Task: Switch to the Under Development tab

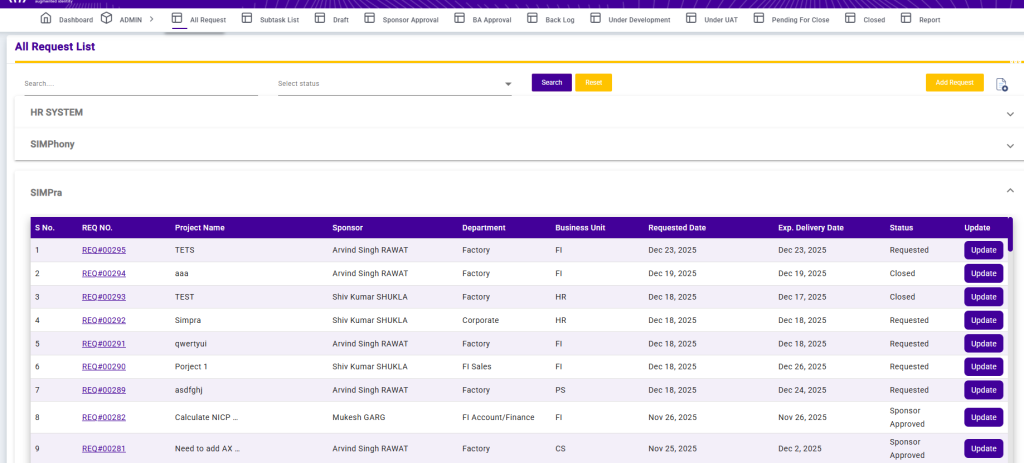Action: pos(639,20)
